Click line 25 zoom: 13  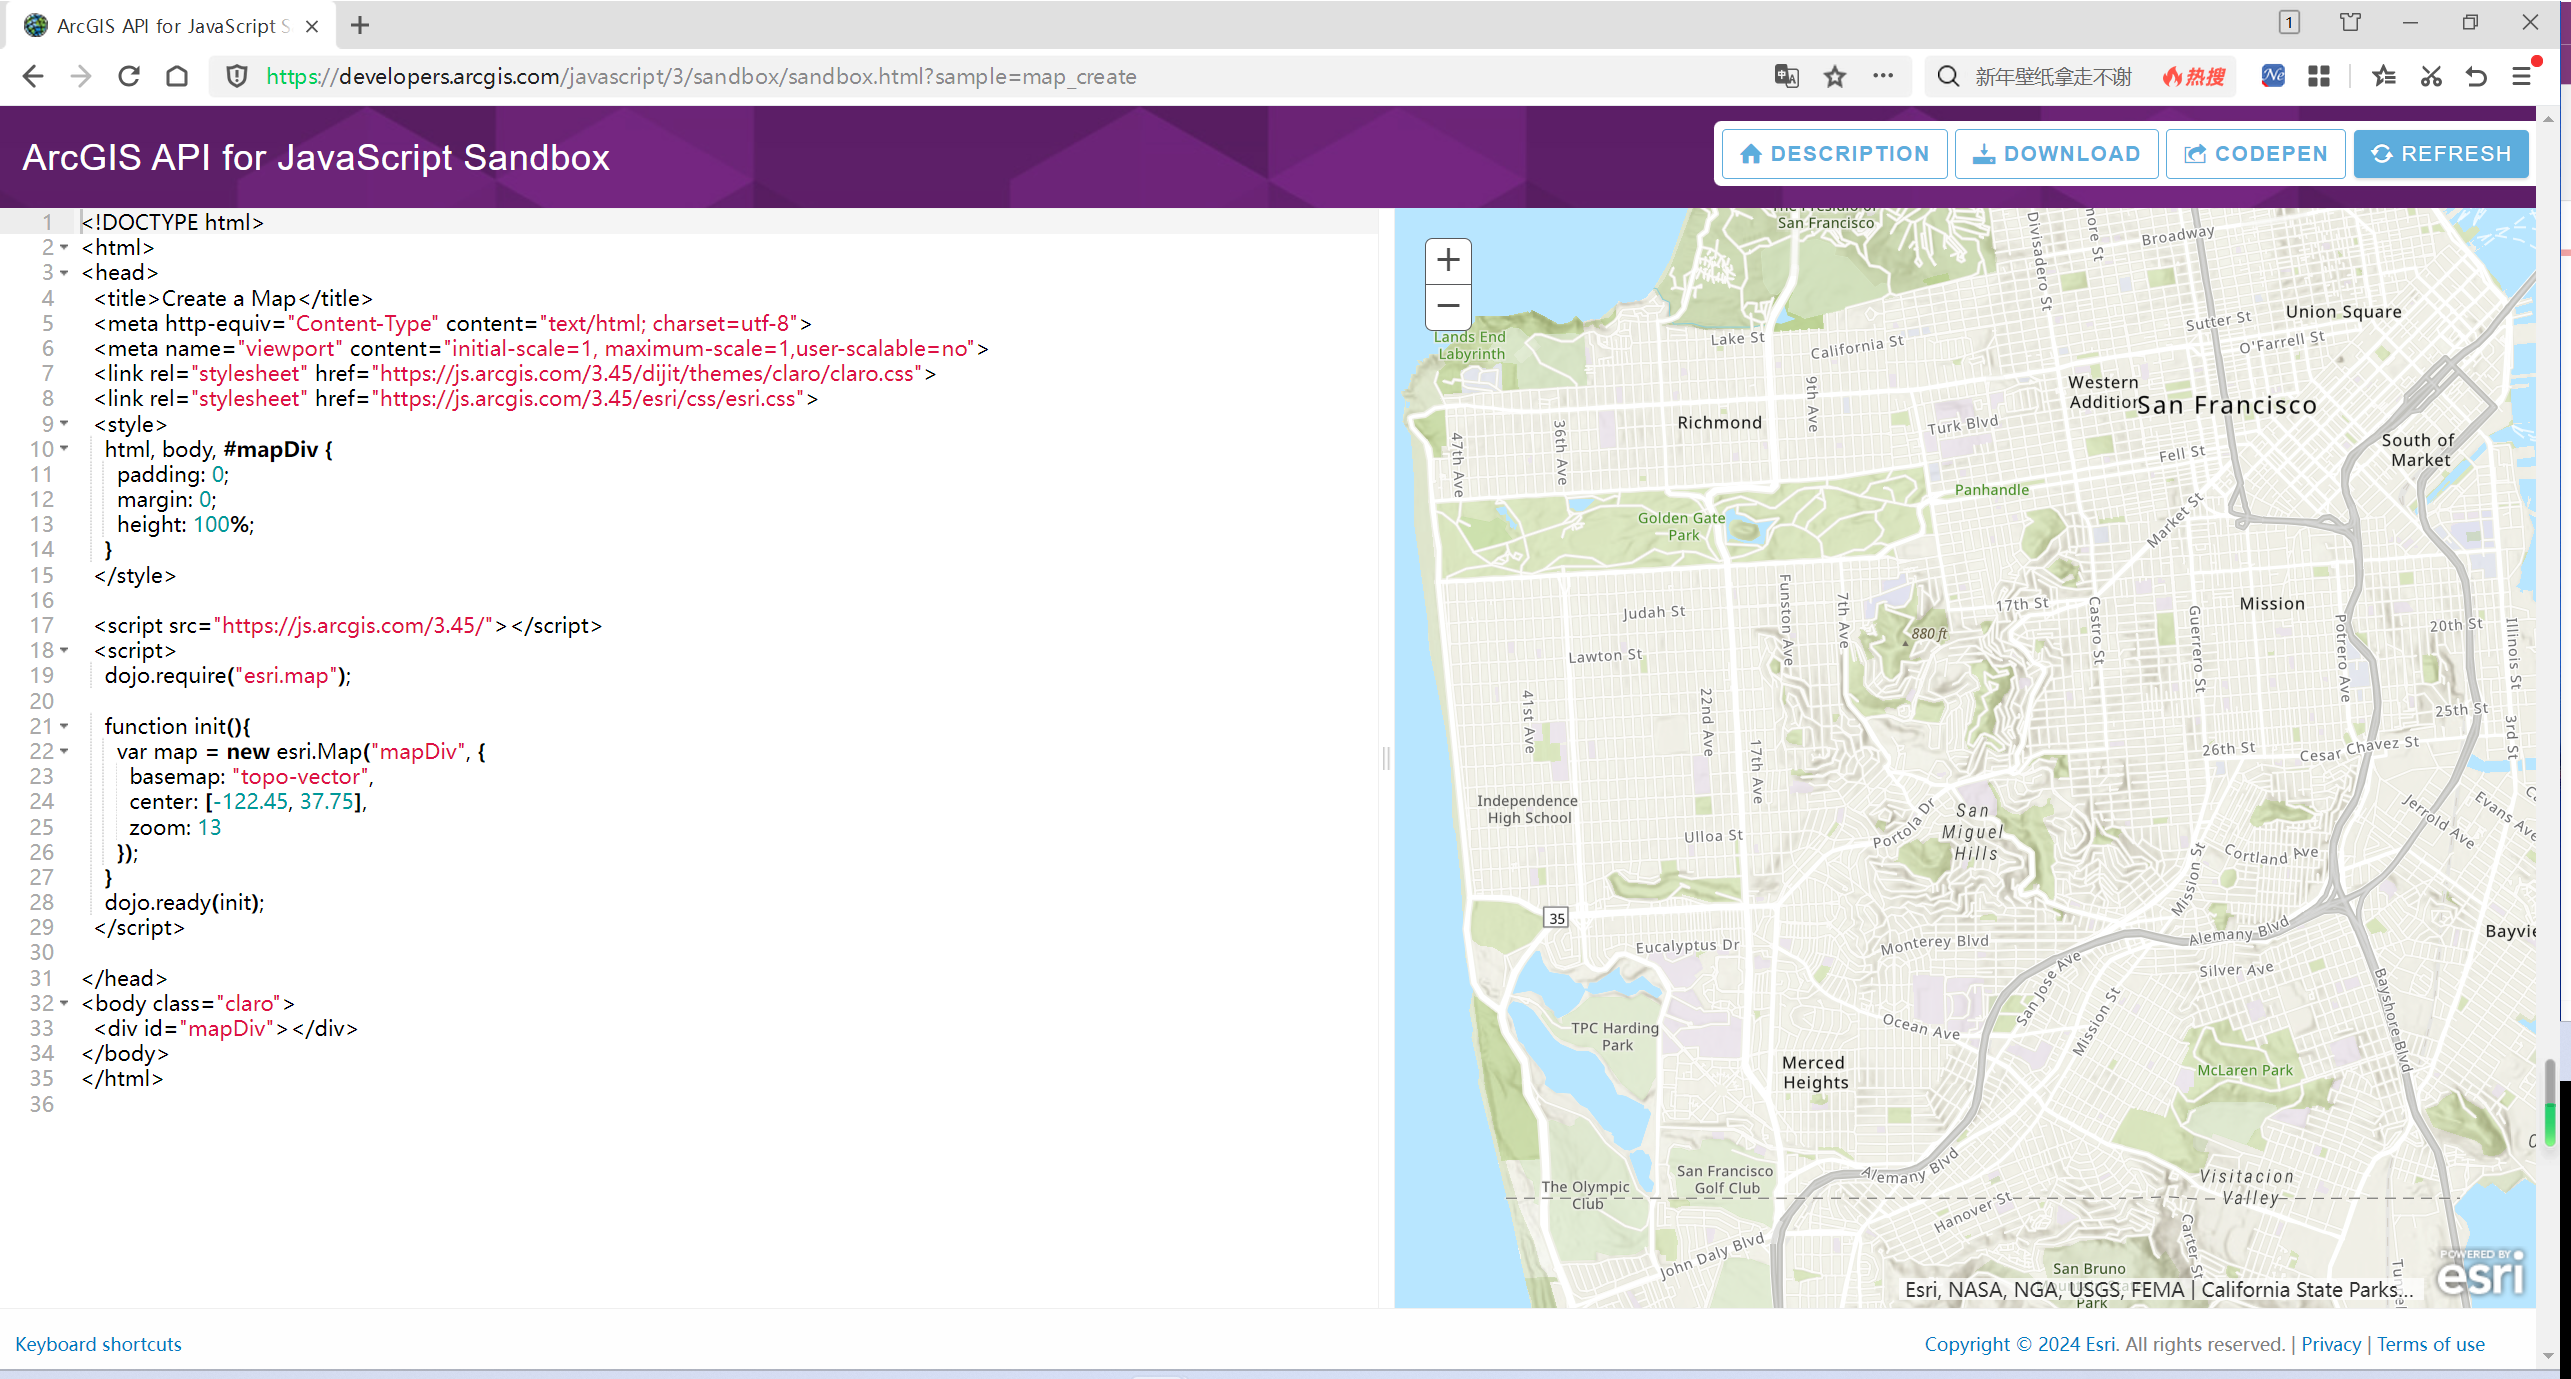click(x=175, y=828)
